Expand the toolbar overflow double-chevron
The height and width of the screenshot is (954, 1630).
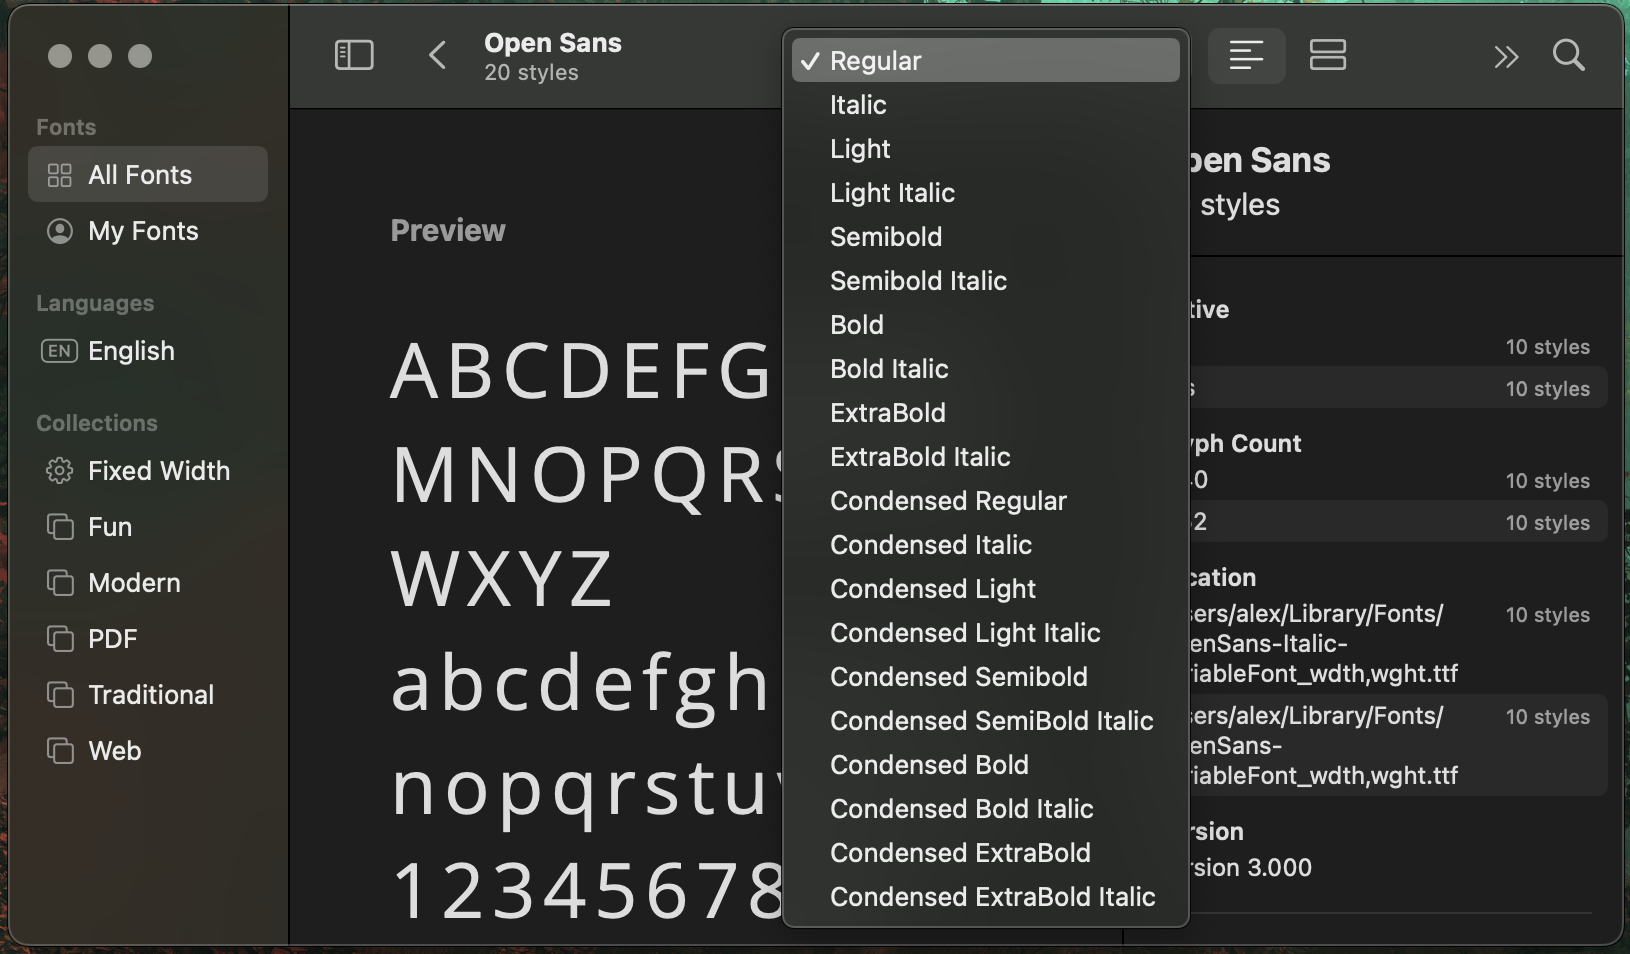[1506, 57]
